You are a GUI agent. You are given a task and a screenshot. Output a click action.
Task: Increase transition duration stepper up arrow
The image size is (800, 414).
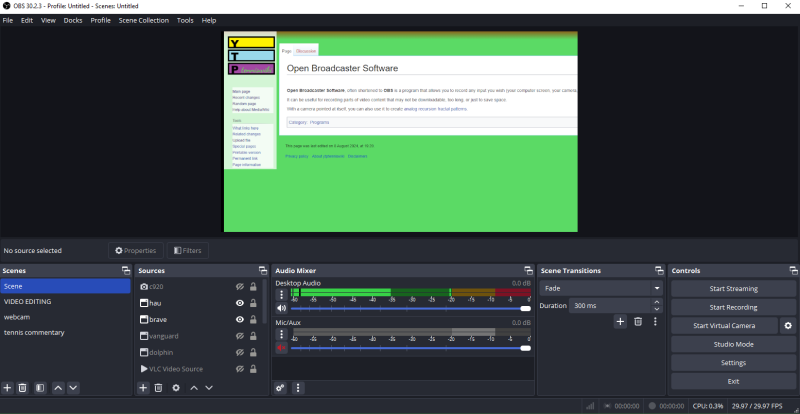(657, 302)
